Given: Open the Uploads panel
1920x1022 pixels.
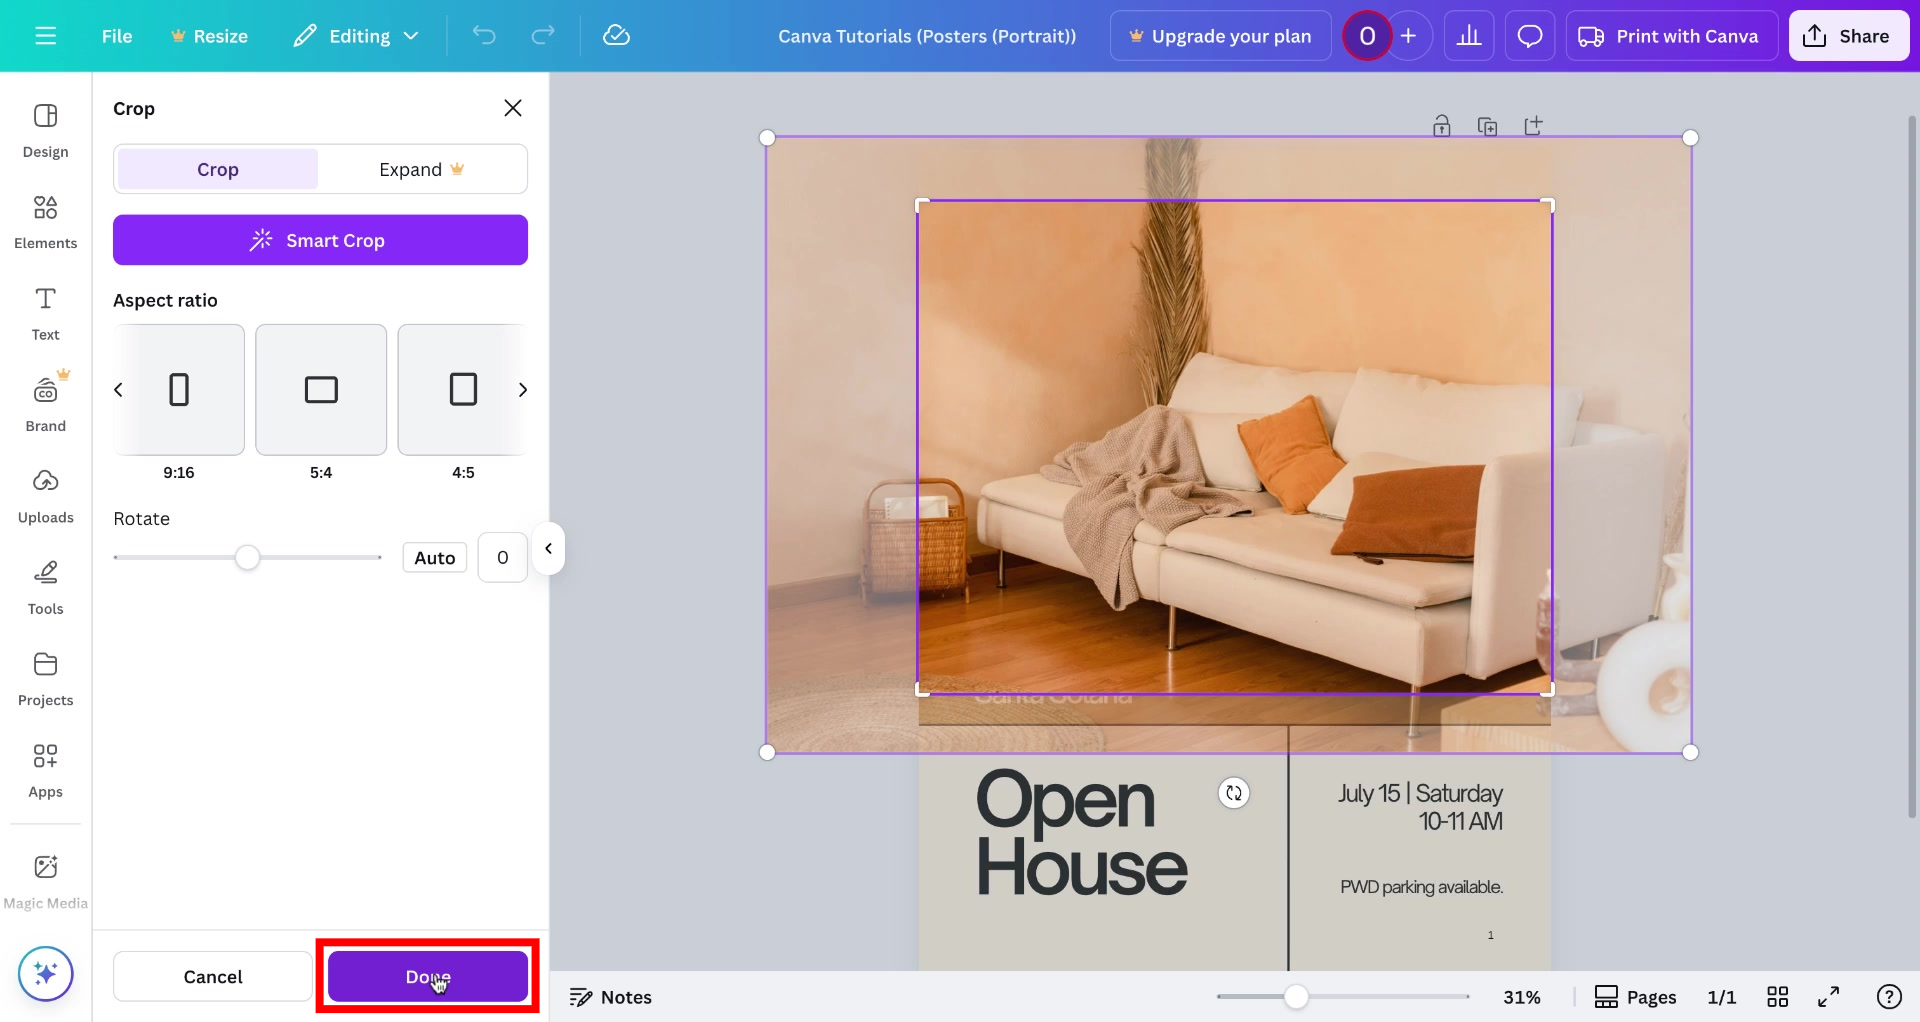Looking at the screenshot, I should (45, 494).
